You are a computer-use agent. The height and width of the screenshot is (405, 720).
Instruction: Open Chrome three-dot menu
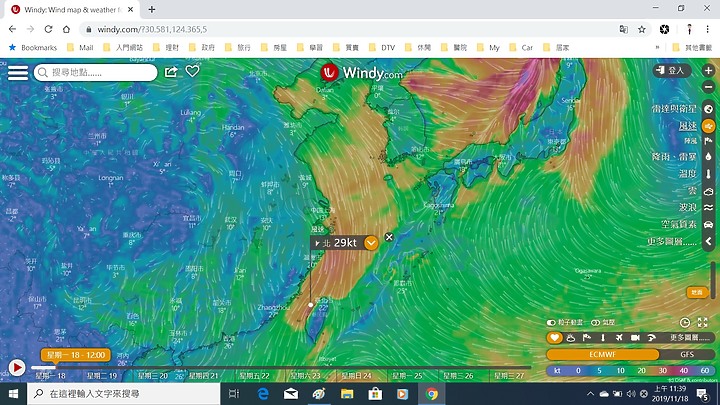tap(708, 29)
